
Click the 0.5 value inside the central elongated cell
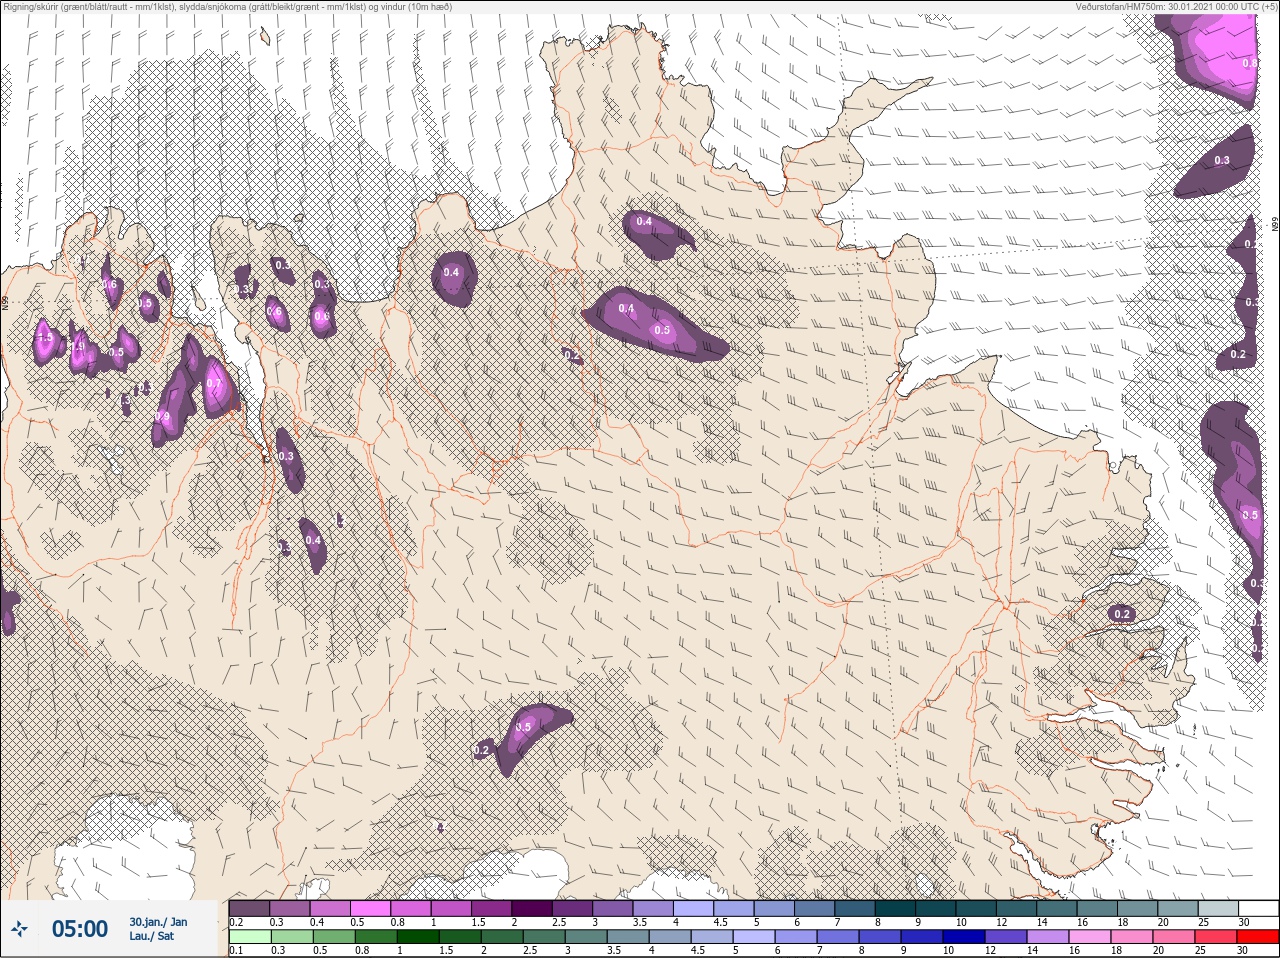click(662, 330)
